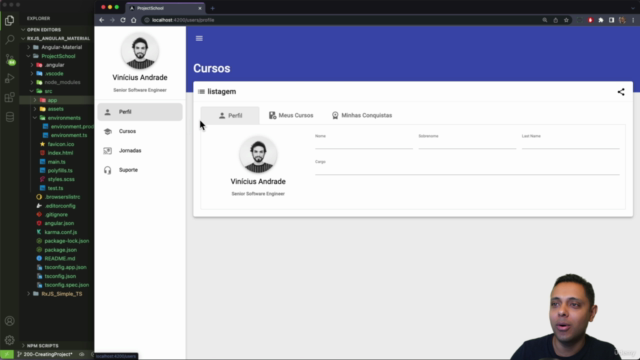Open .gitignore file
The image size is (640, 360).
tap(56, 215)
